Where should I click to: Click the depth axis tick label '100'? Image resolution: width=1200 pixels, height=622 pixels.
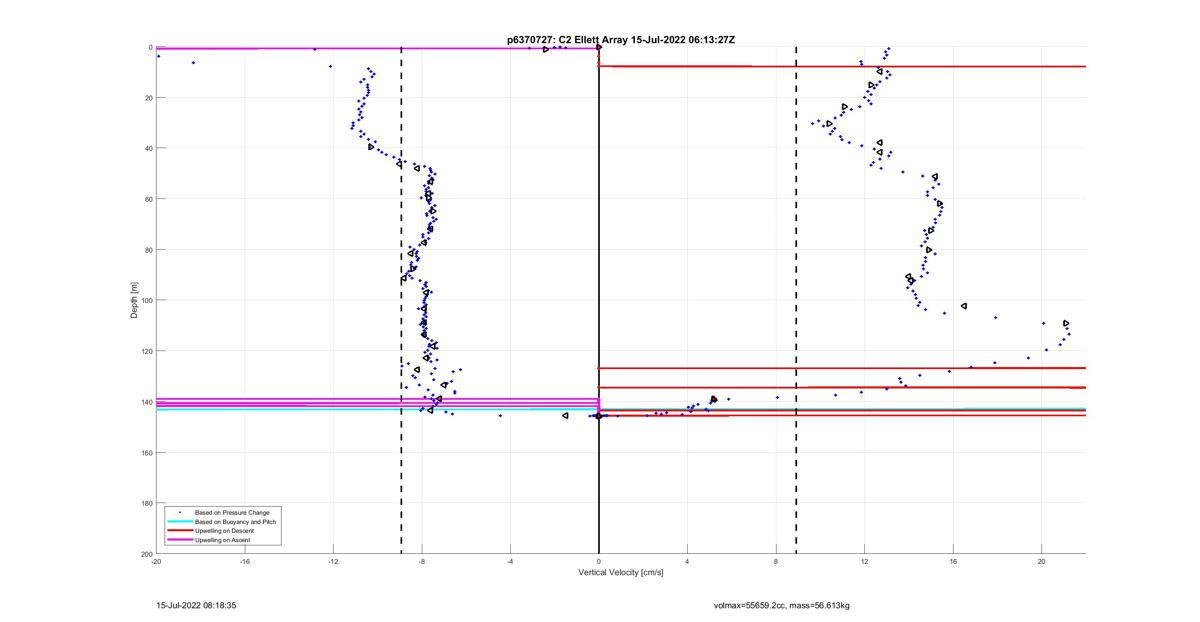click(146, 300)
